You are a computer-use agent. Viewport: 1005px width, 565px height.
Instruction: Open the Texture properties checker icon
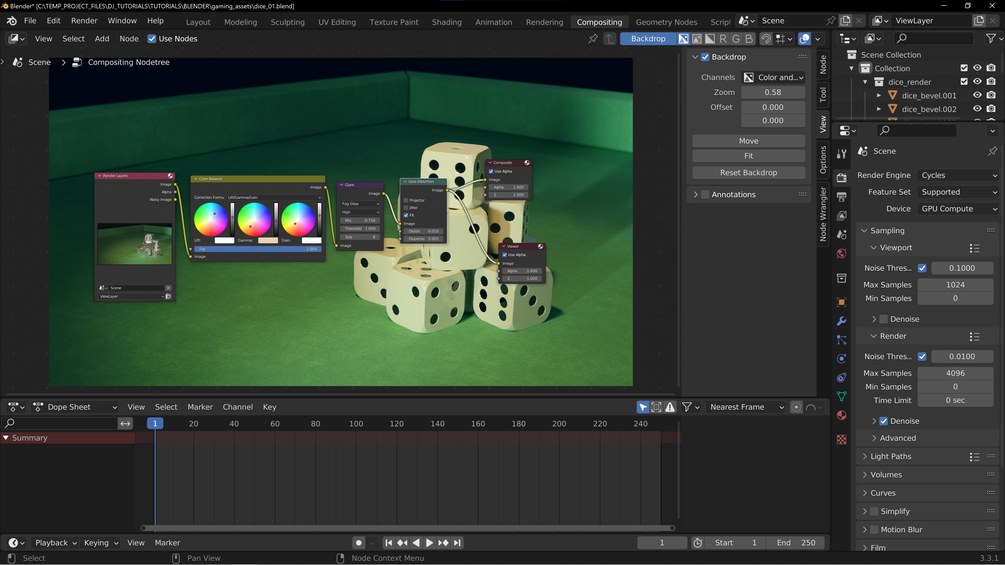click(842, 439)
